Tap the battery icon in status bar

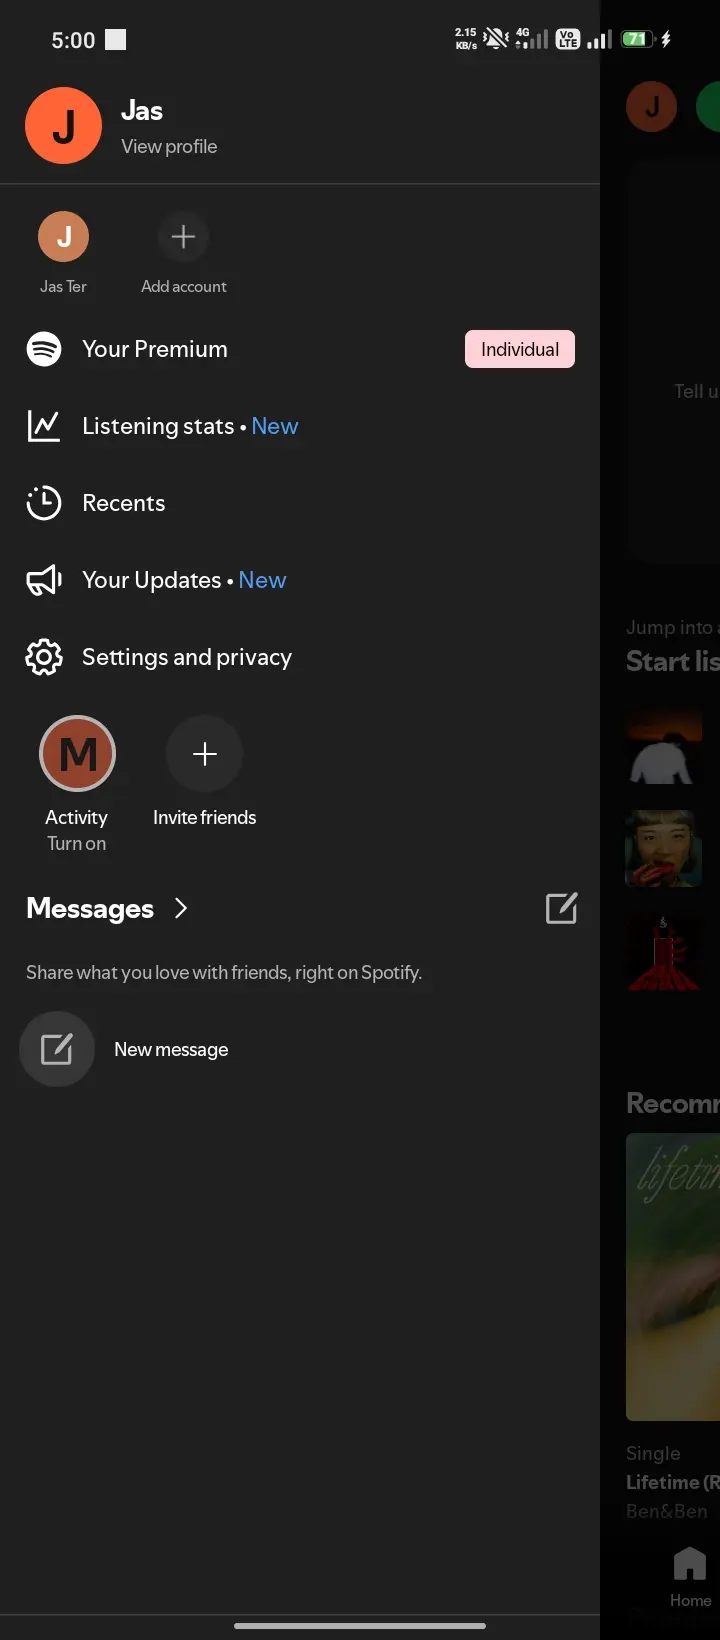637,39
